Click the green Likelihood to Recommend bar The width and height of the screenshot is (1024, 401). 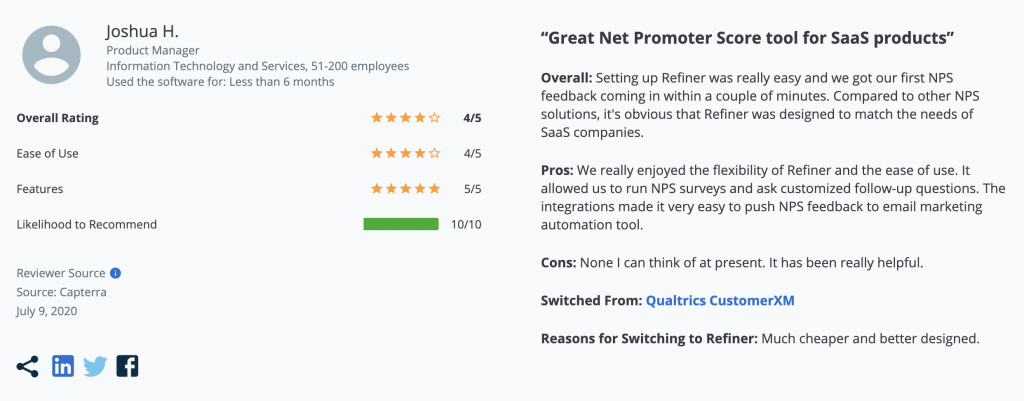click(401, 224)
